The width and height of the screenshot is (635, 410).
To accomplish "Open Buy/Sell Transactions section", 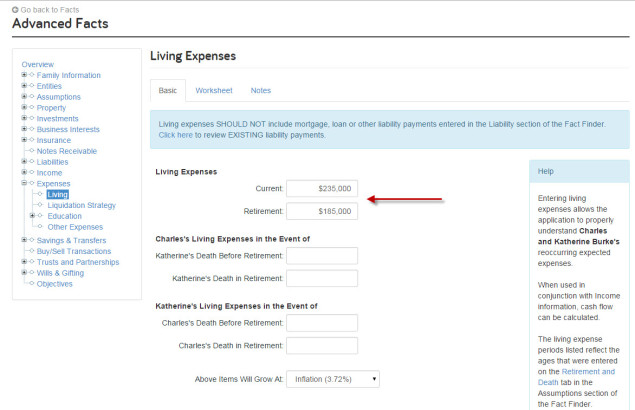I will click(74, 251).
